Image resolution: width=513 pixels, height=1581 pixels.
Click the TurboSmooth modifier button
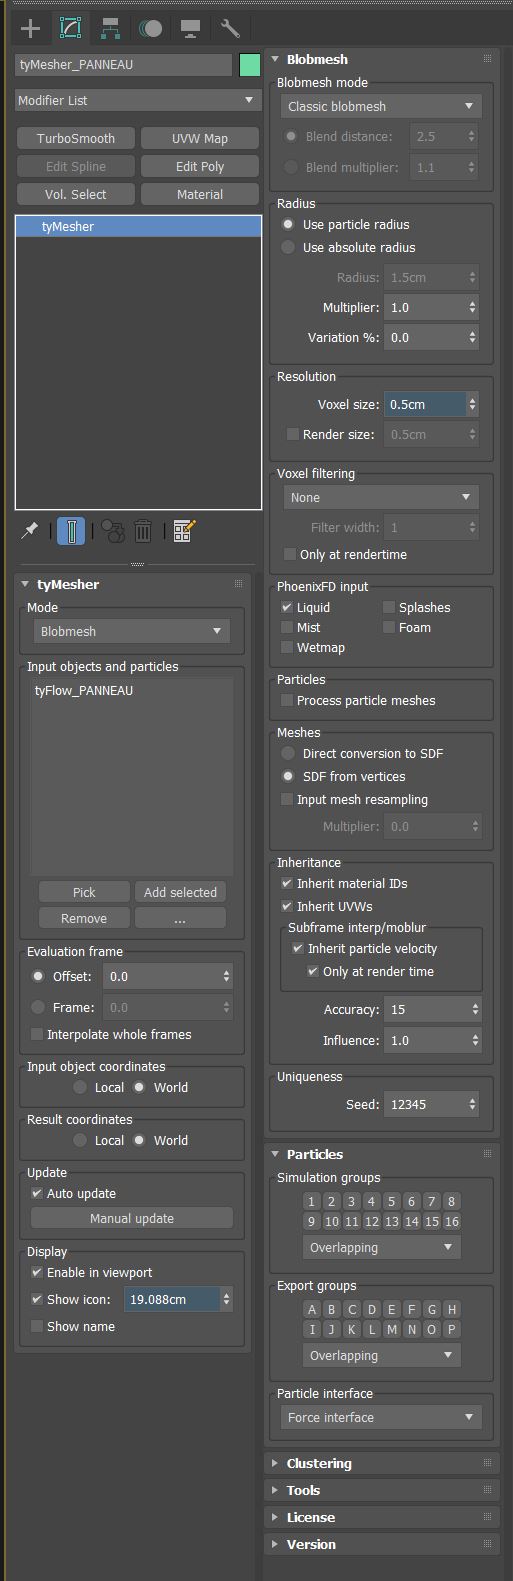pos(76,138)
